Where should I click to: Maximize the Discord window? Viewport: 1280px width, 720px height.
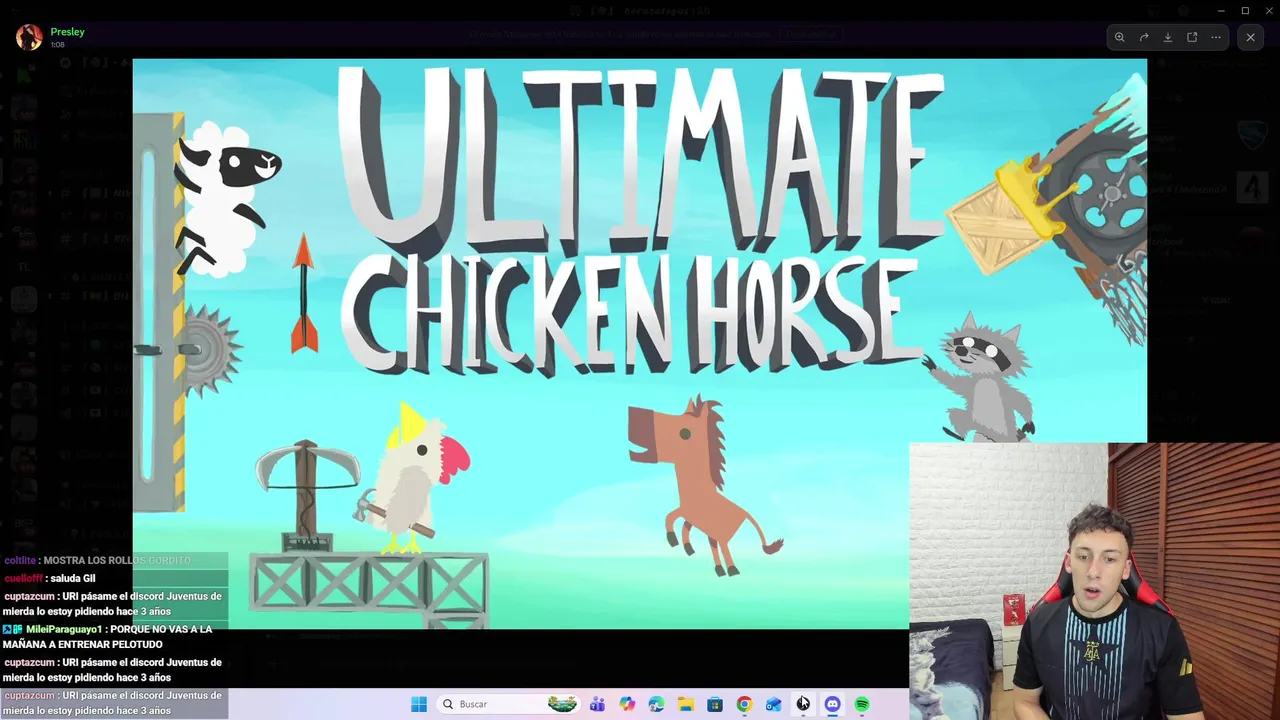click(1245, 11)
